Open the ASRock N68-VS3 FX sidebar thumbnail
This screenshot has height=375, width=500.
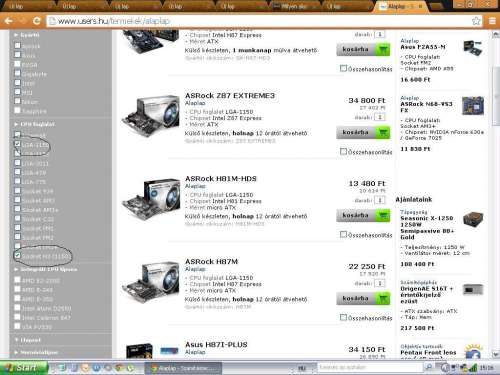(x=473, y=105)
